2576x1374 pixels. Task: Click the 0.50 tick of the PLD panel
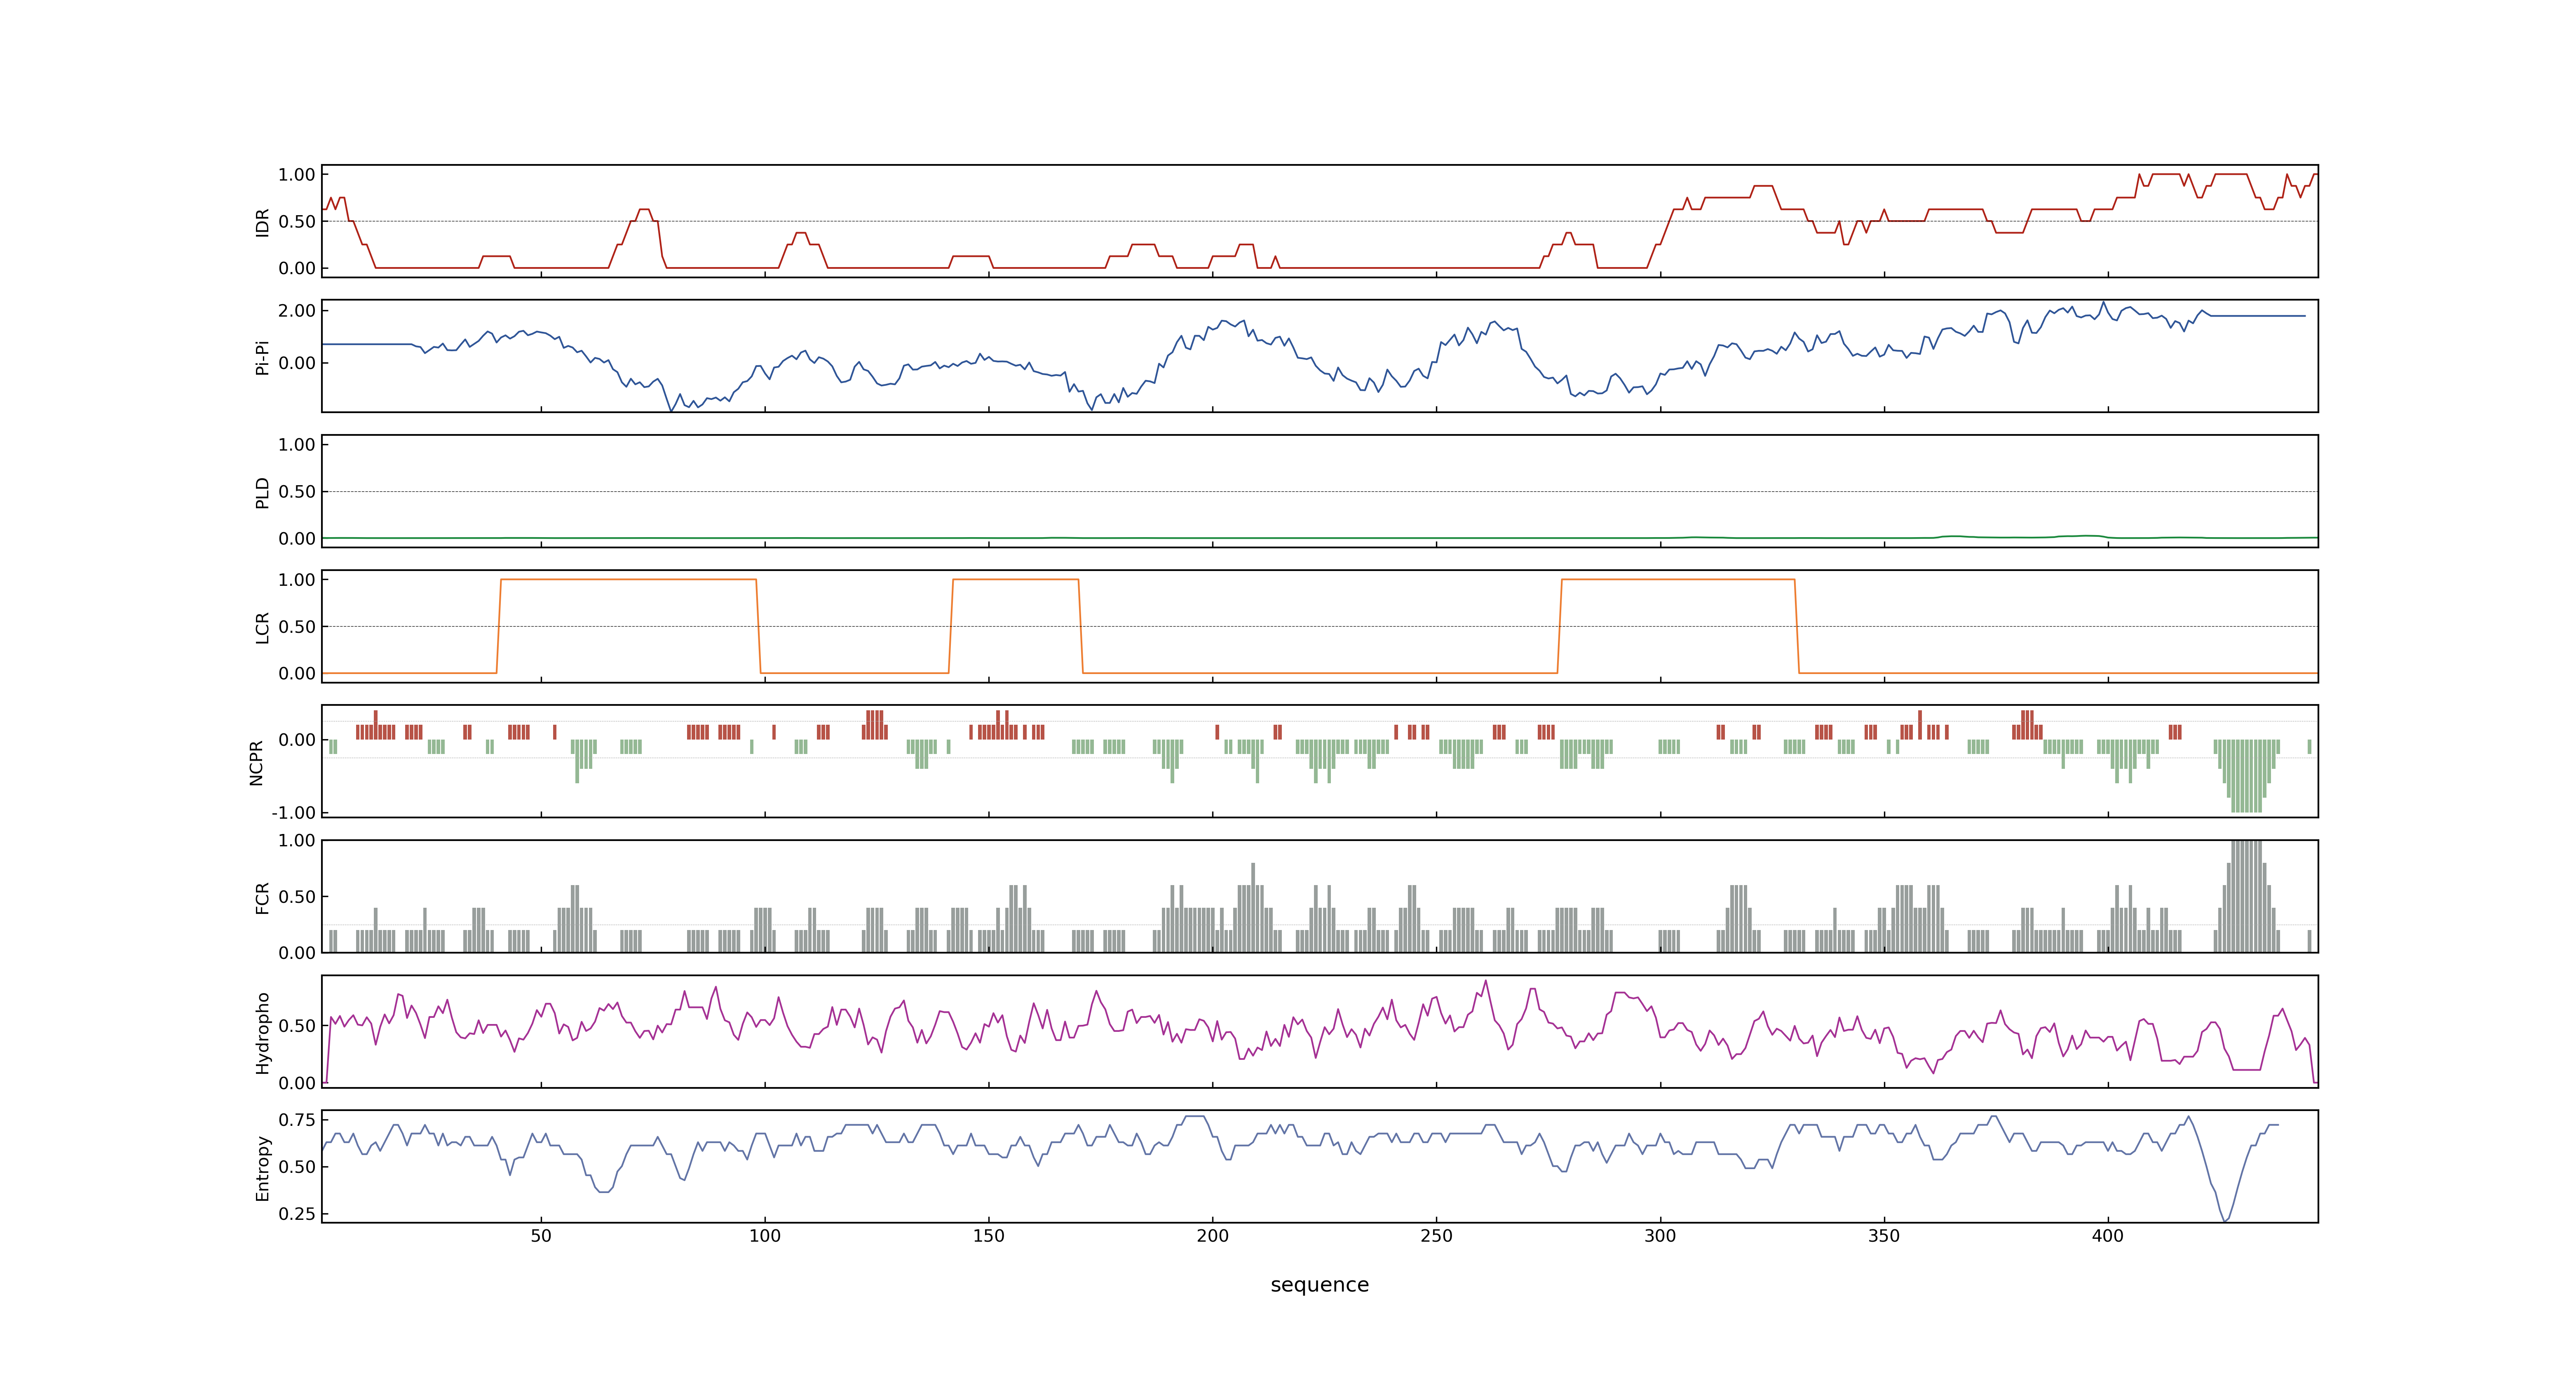tap(297, 492)
